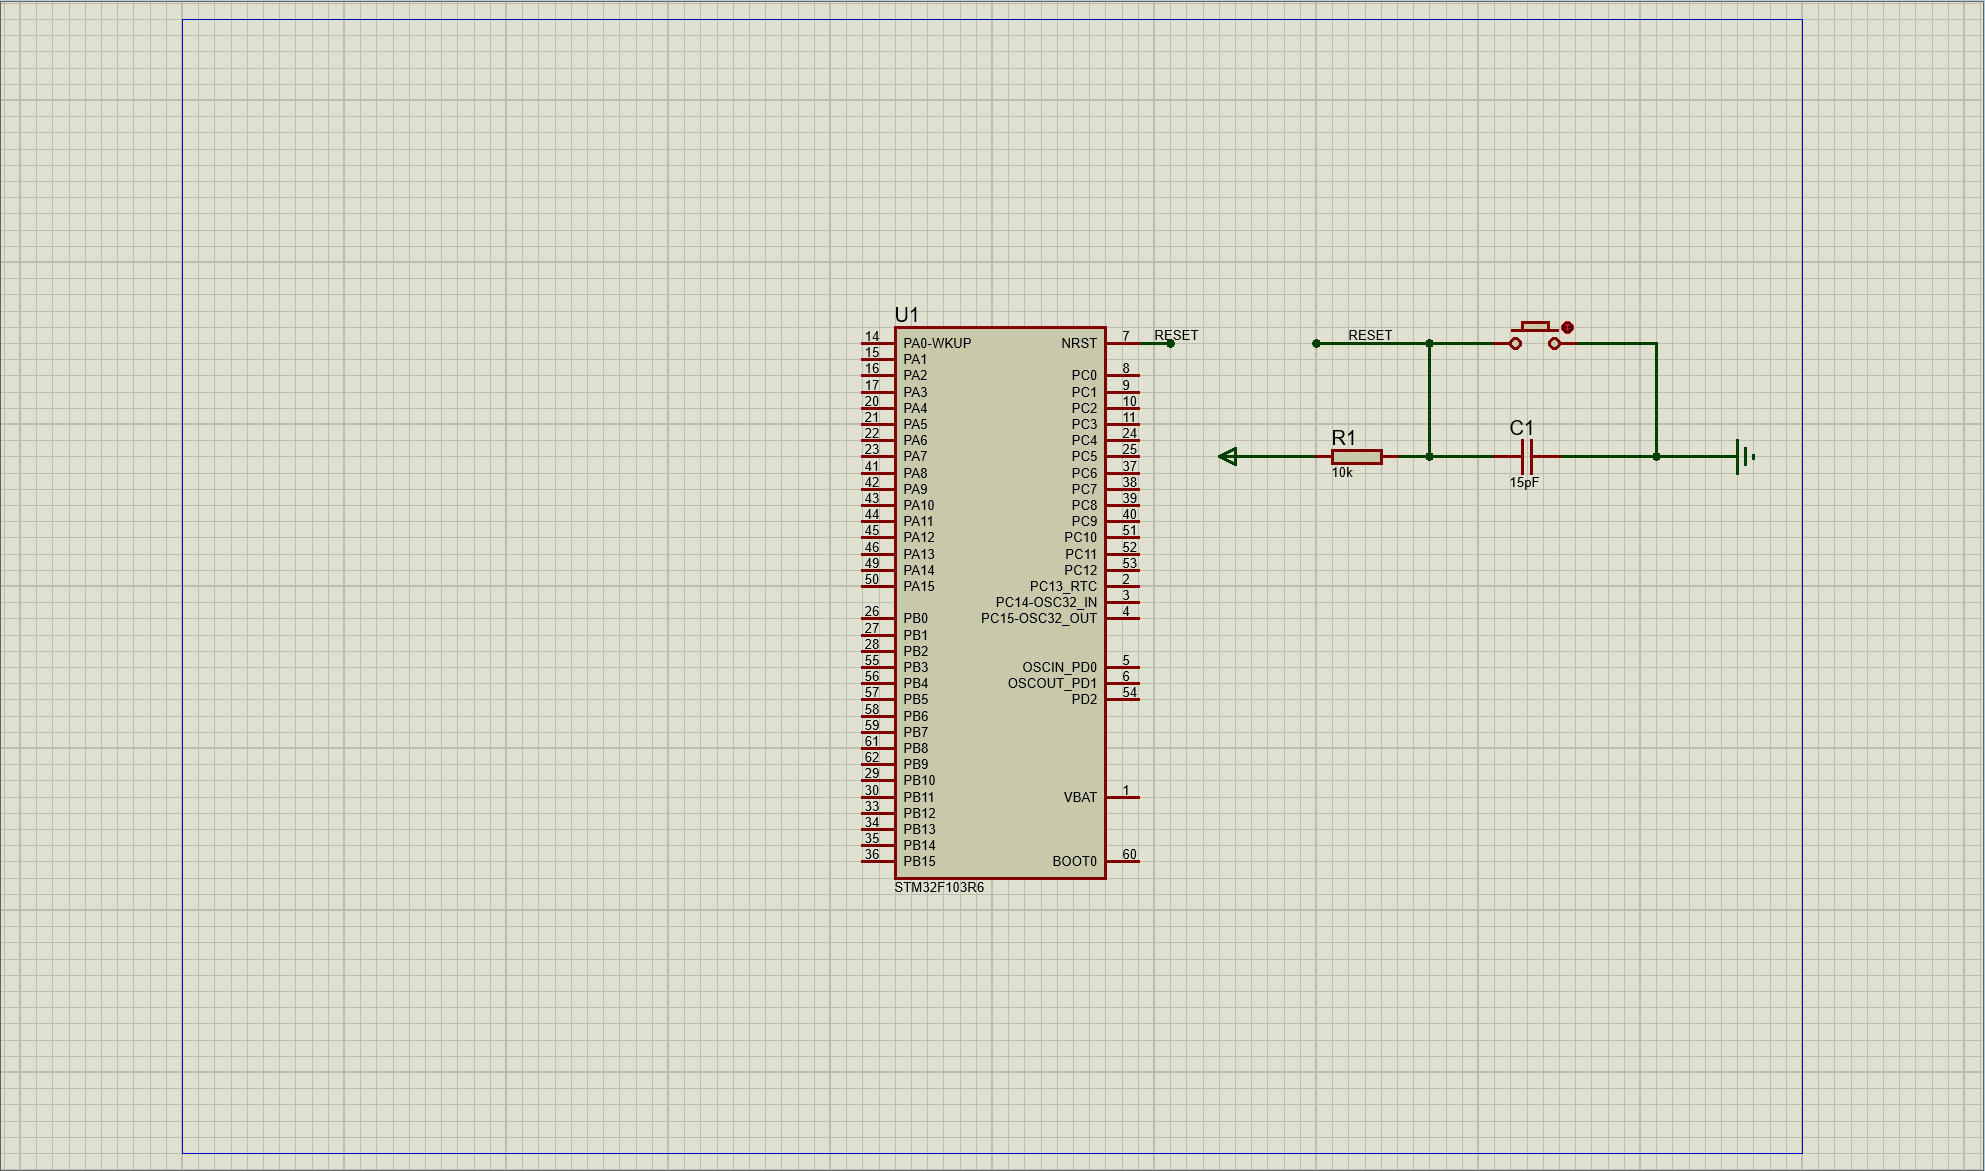Click the BOOT0 pin 60 stub
This screenshot has height=1171, width=1985.
coord(1123,861)
